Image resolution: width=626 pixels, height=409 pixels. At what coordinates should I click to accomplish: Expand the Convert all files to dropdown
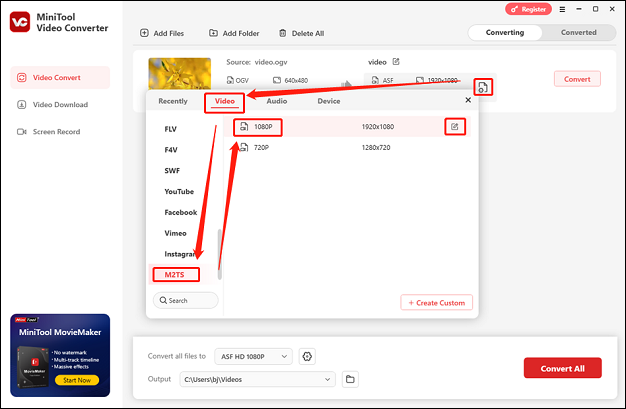click(254, 356)
